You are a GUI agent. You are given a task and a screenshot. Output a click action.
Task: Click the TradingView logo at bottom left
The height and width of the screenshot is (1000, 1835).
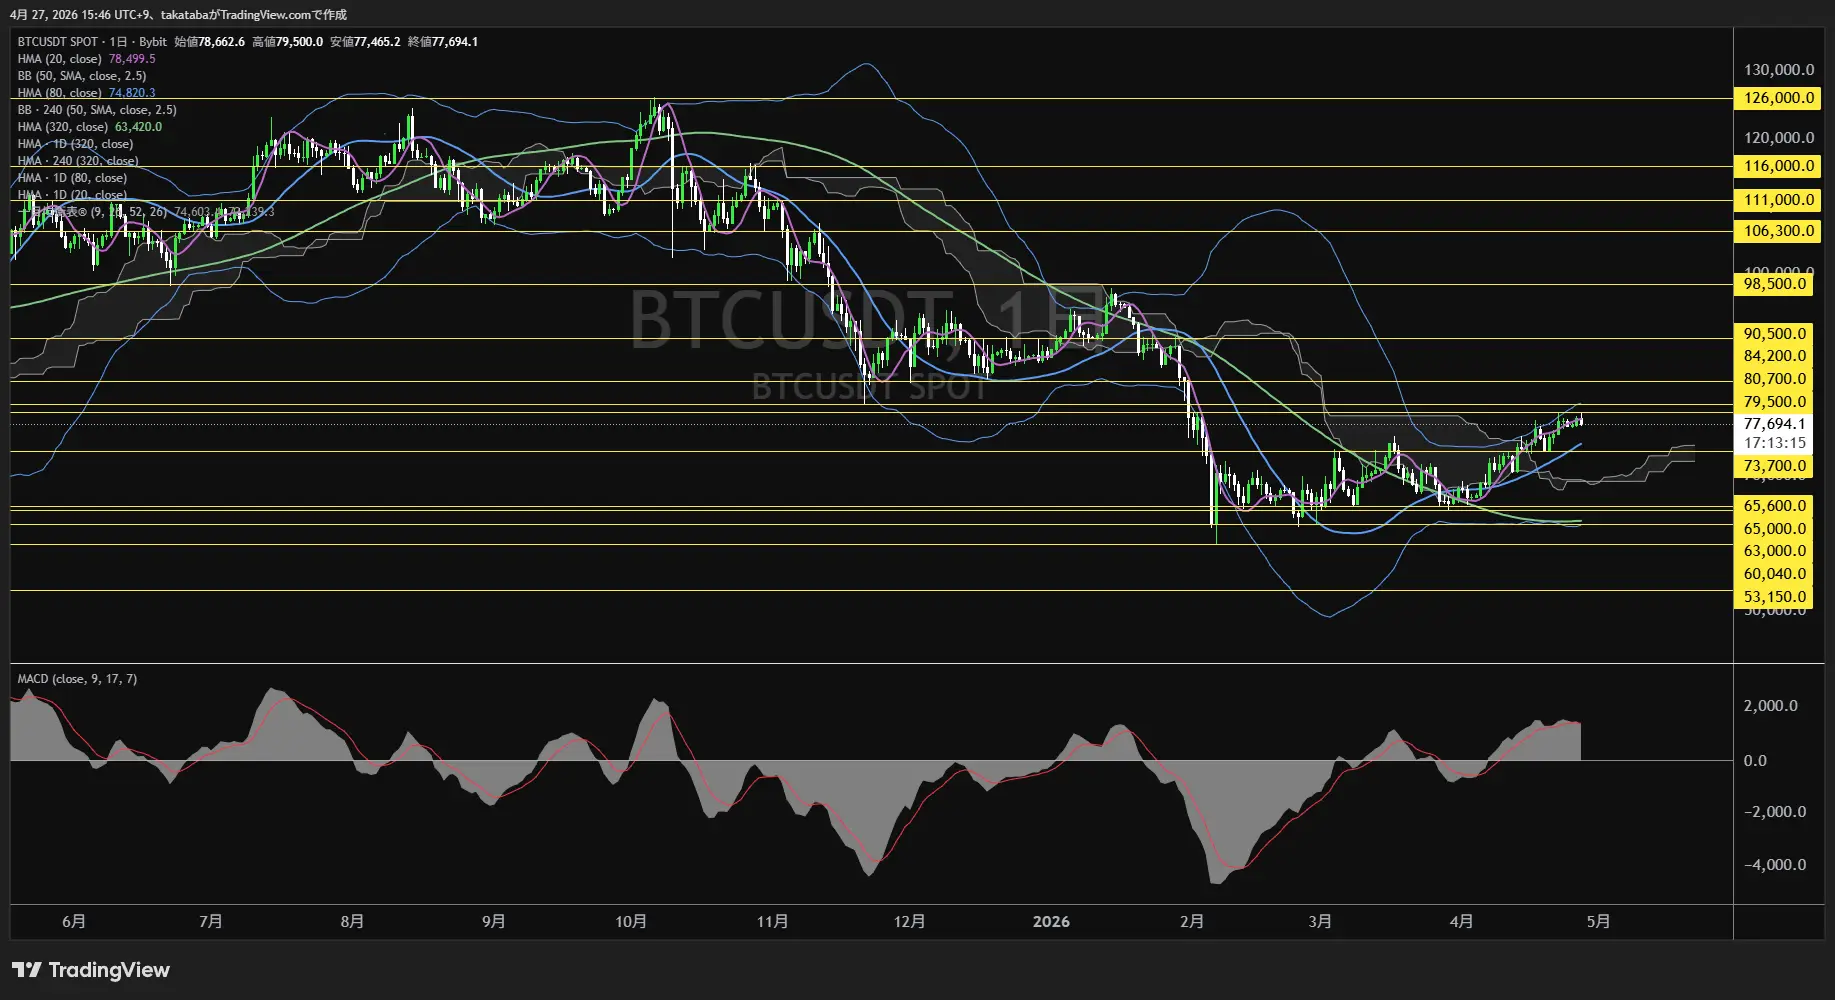click(90, 970)
